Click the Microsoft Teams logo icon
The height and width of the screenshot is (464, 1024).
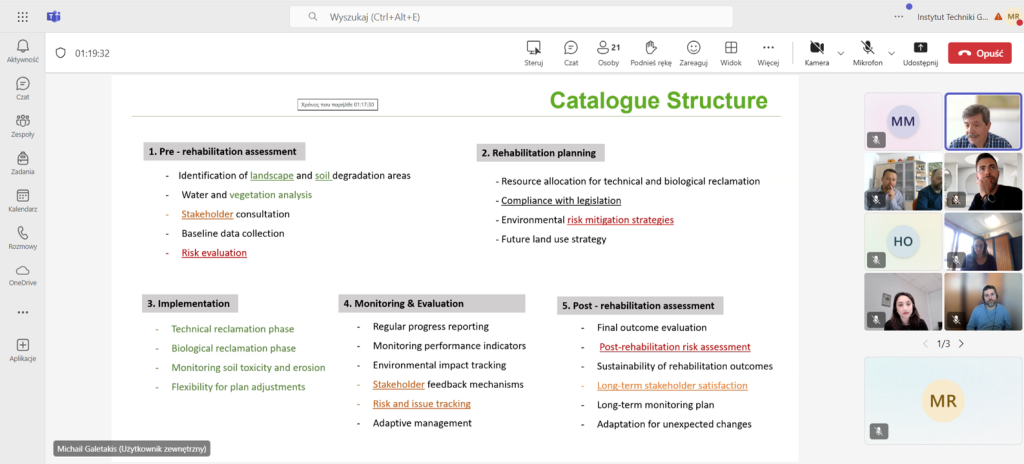(x=54, y=17)
